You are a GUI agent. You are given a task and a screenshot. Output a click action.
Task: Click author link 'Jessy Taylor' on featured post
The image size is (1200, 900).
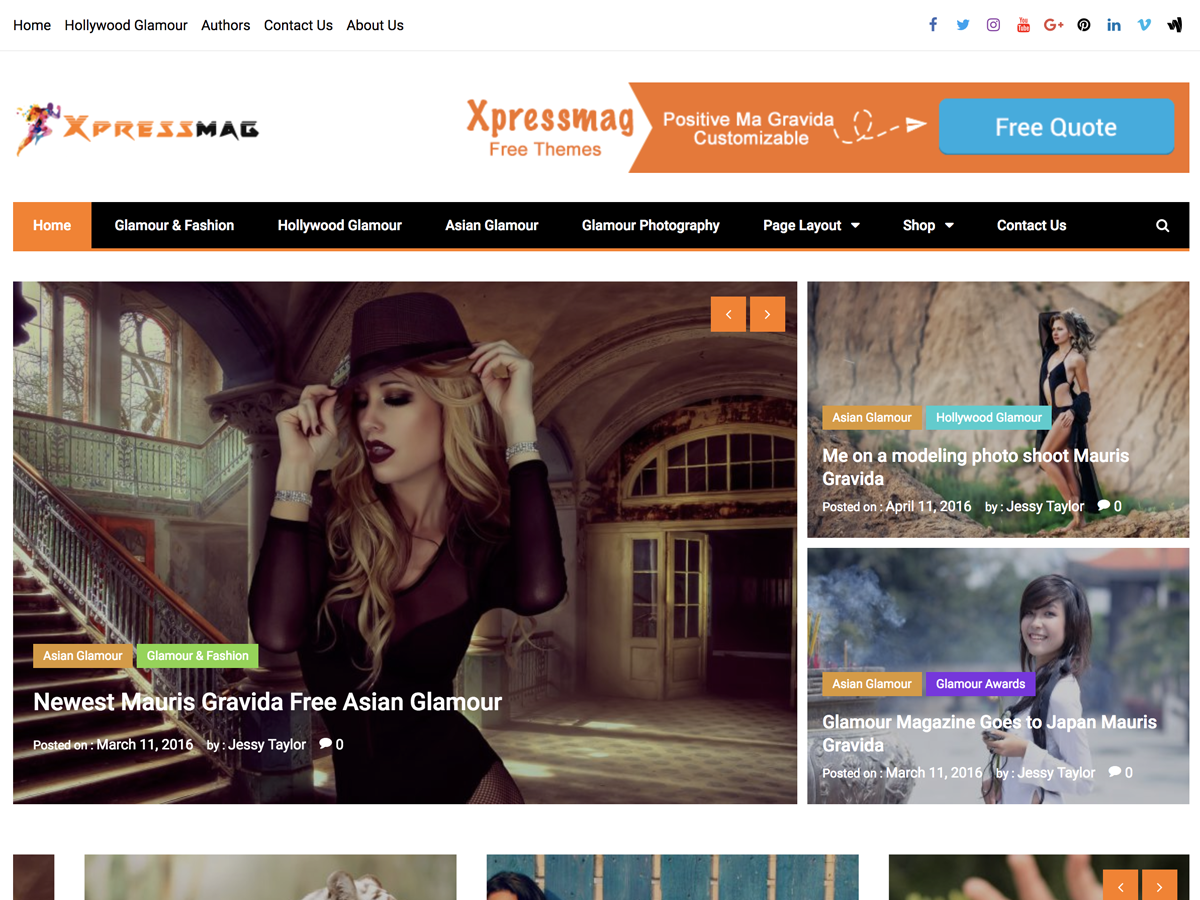click(266, 744)
